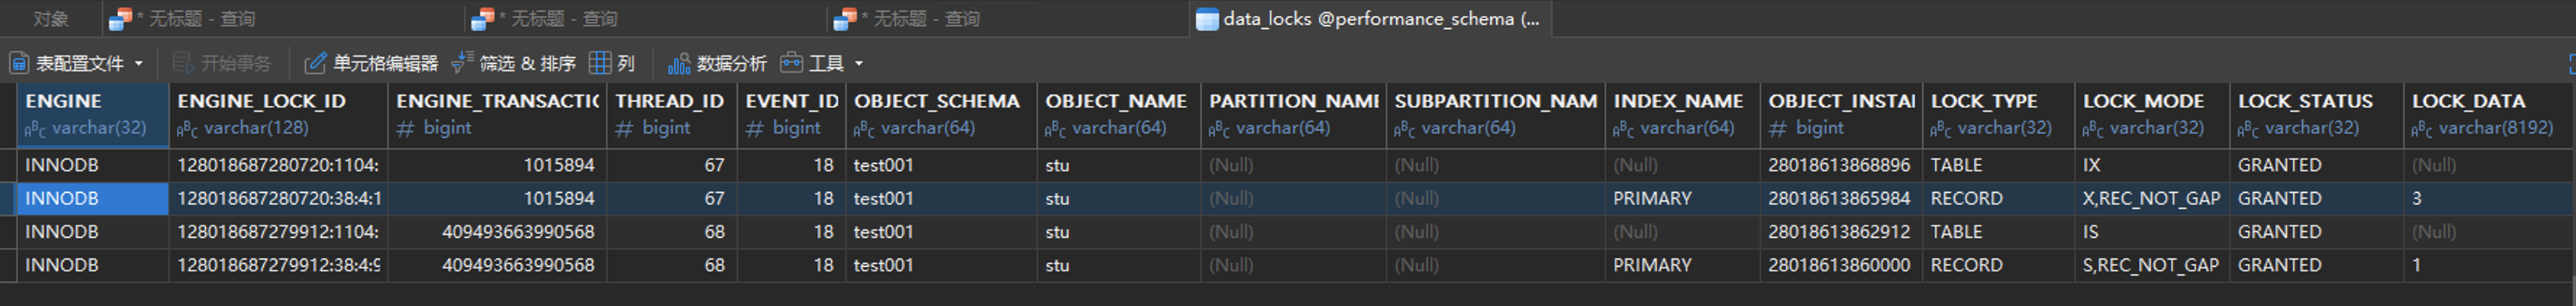Click the first 无标题 query tab icon
Viewport: 2576px width, 306px height.
pyautogui.click(x=120, y=19)
